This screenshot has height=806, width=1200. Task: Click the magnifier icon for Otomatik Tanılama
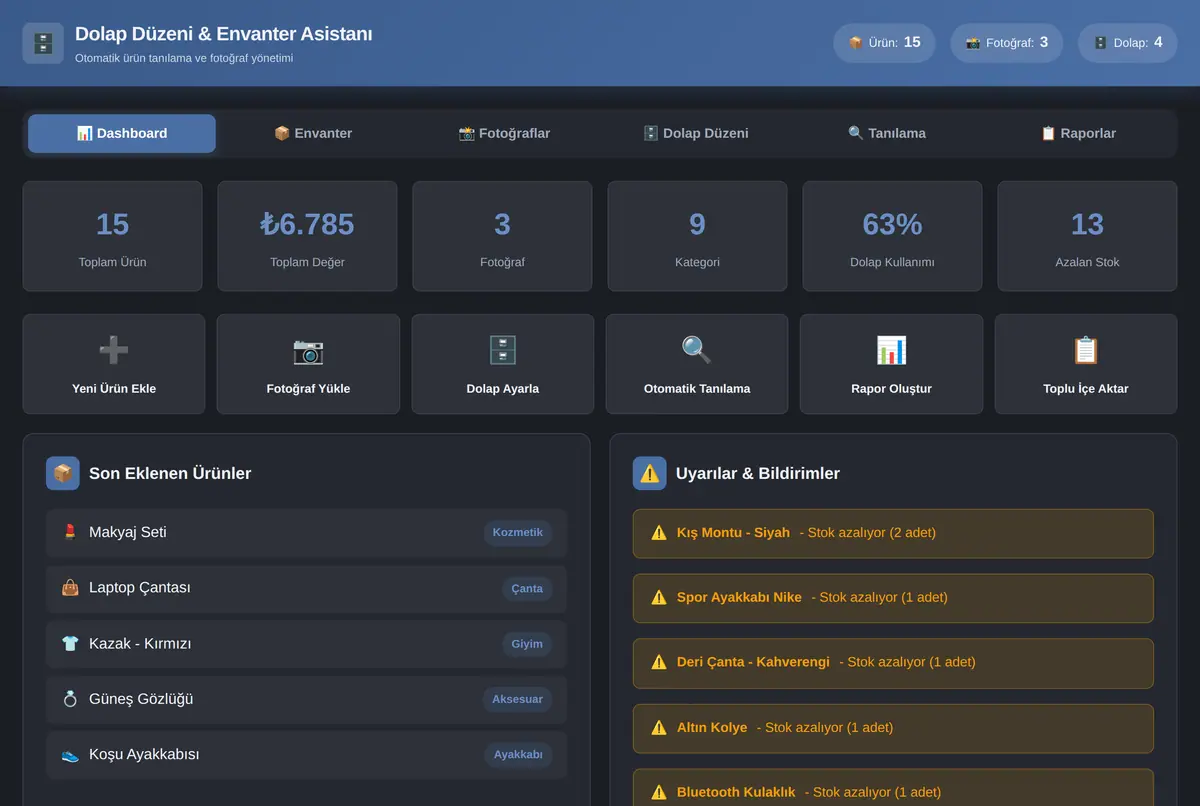tap(697, 350)
